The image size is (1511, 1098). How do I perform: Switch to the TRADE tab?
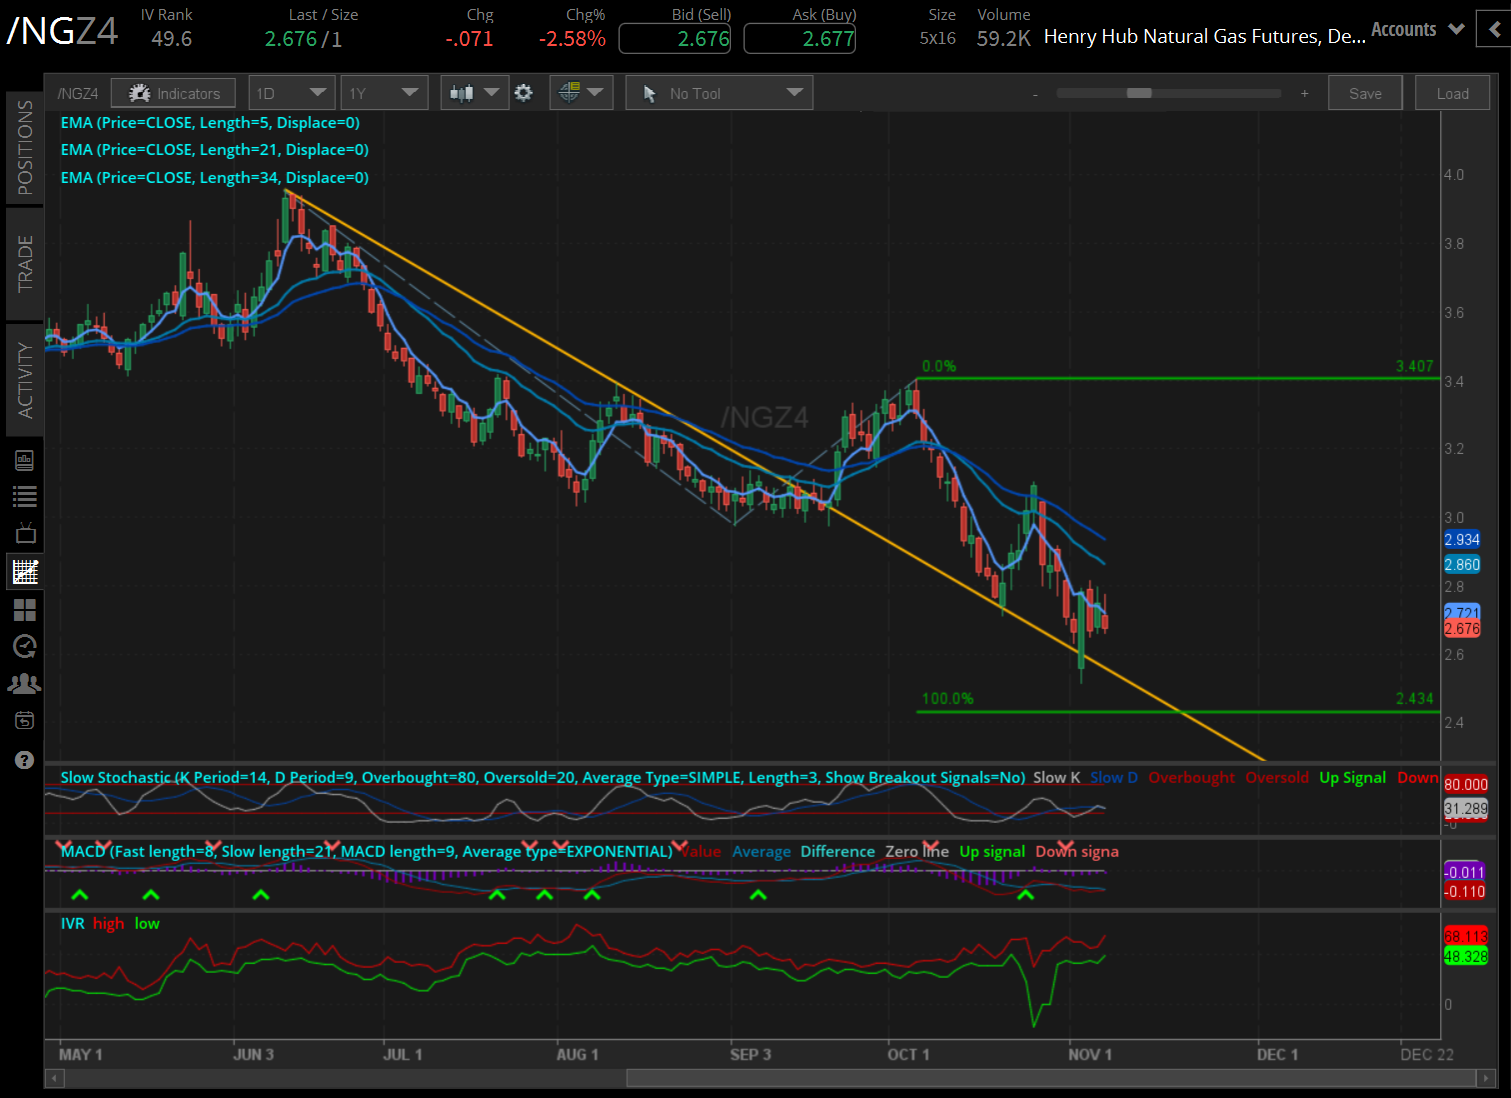tap(25, 264)
